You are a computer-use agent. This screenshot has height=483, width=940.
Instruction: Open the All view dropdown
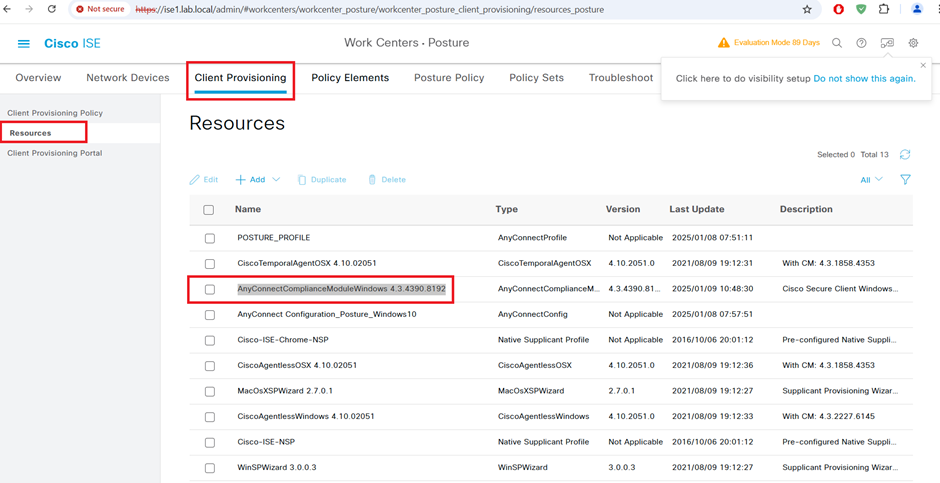click(x=871, y=180)
